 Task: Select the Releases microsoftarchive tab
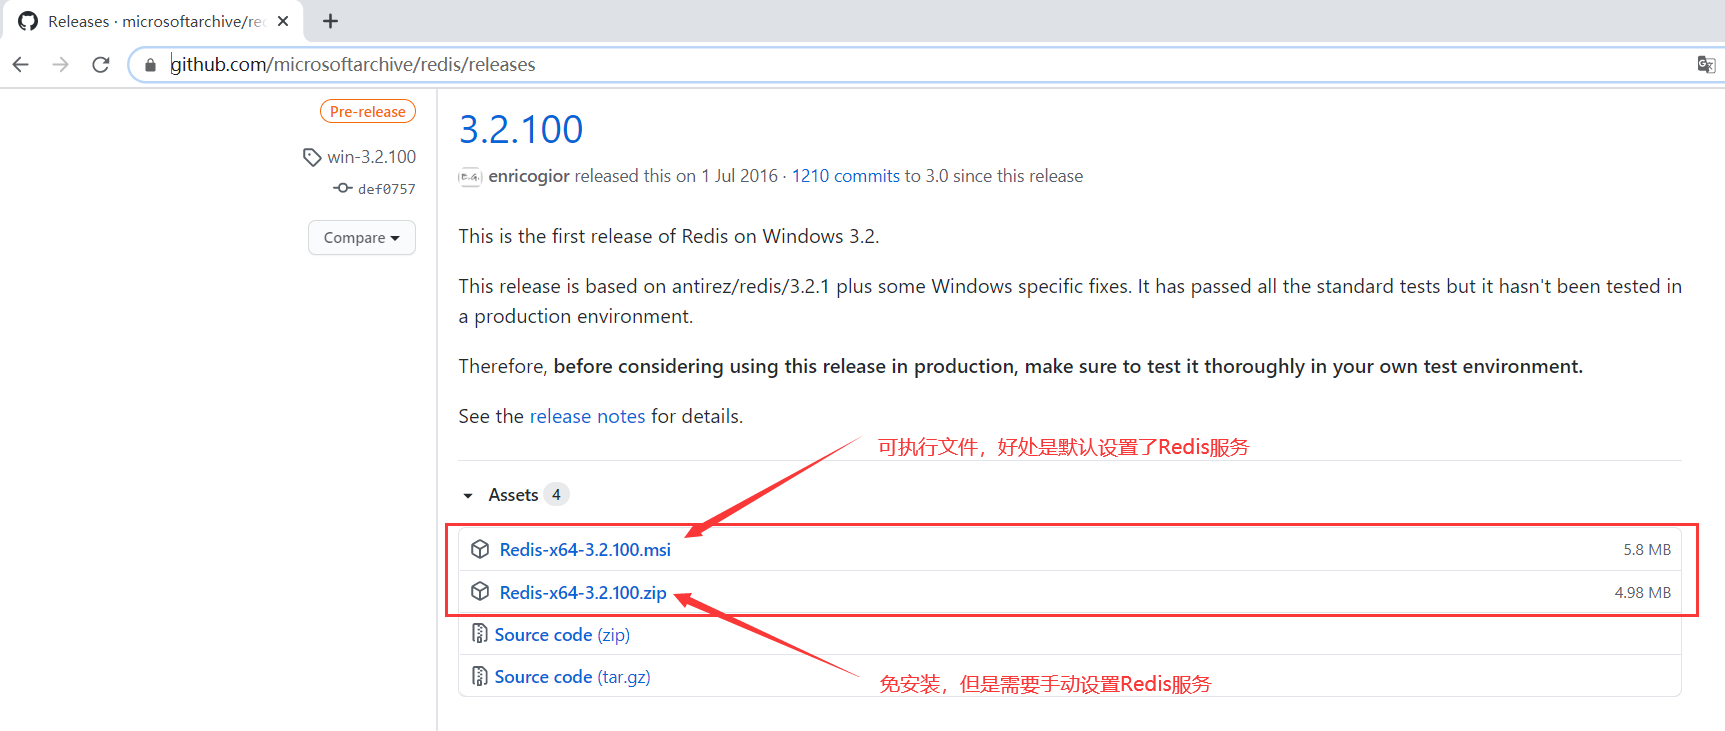[x=150, y=21]
